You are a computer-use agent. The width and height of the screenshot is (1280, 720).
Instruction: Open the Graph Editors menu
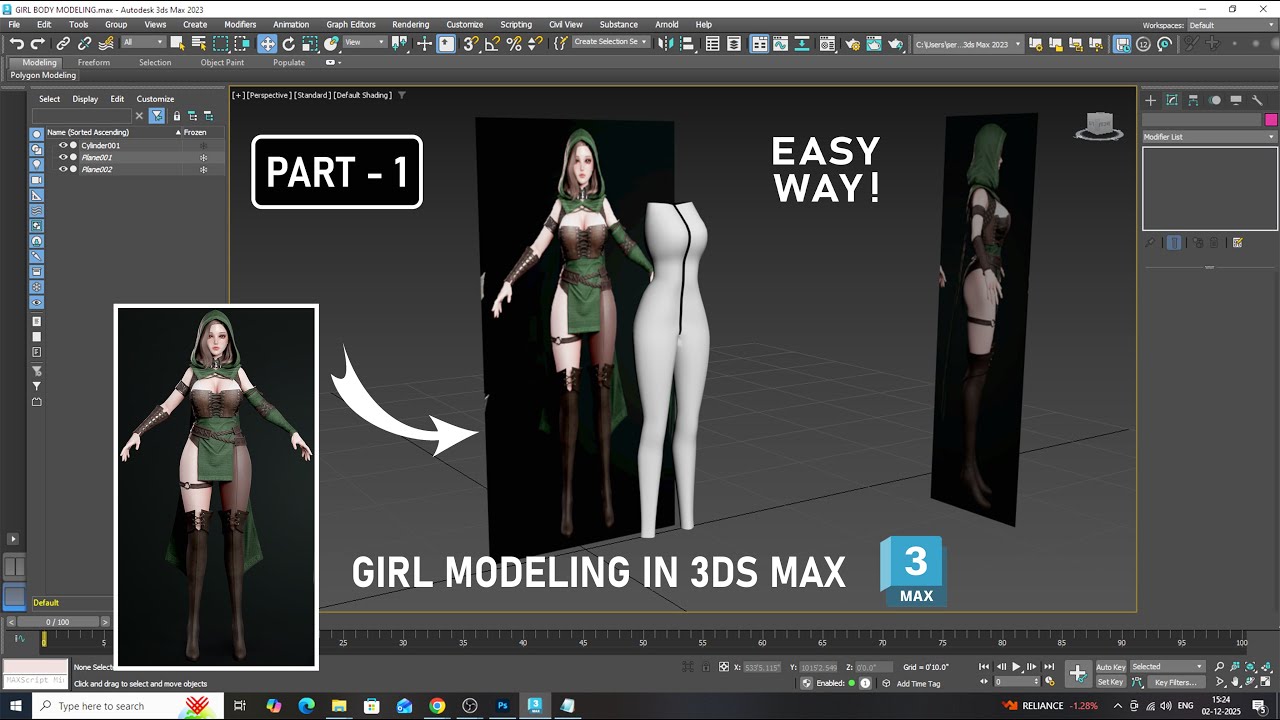click(351, 24)
